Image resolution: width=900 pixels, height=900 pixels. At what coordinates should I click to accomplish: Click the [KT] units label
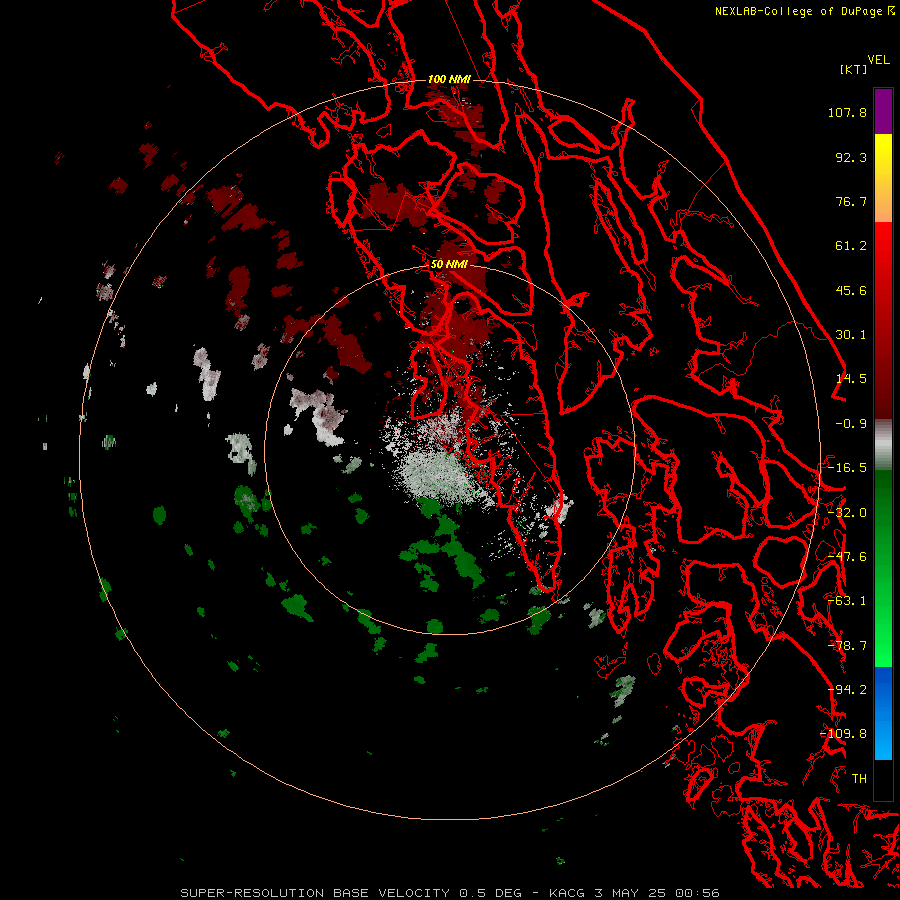pyautogui.click(x=854, y=69)
